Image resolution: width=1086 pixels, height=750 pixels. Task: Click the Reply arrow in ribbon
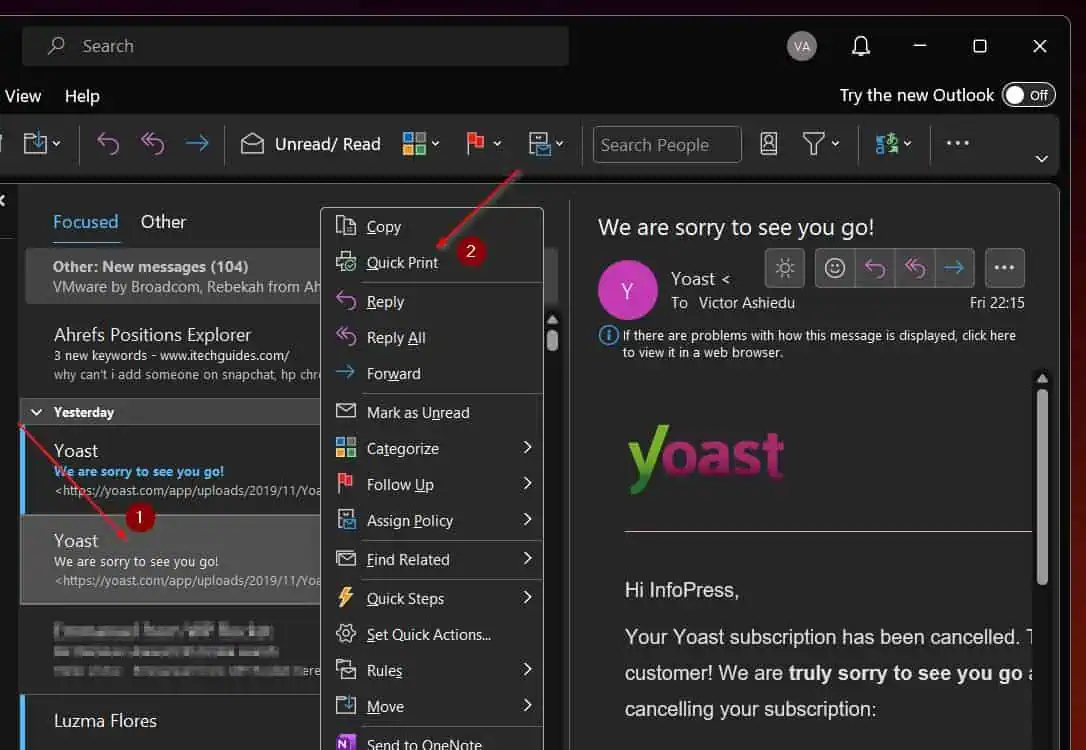point(108,143)
